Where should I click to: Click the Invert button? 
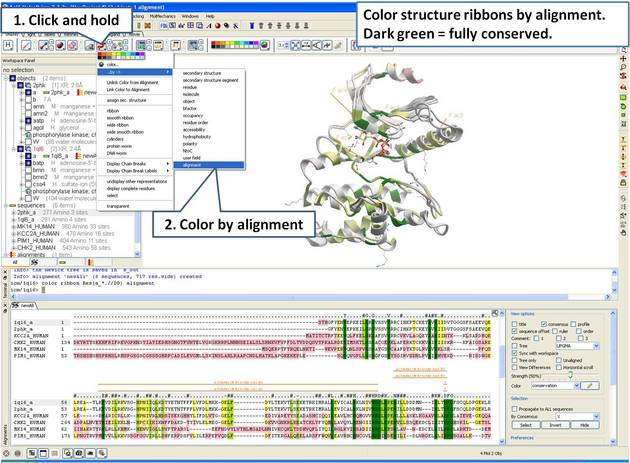[x=555, y=425]
